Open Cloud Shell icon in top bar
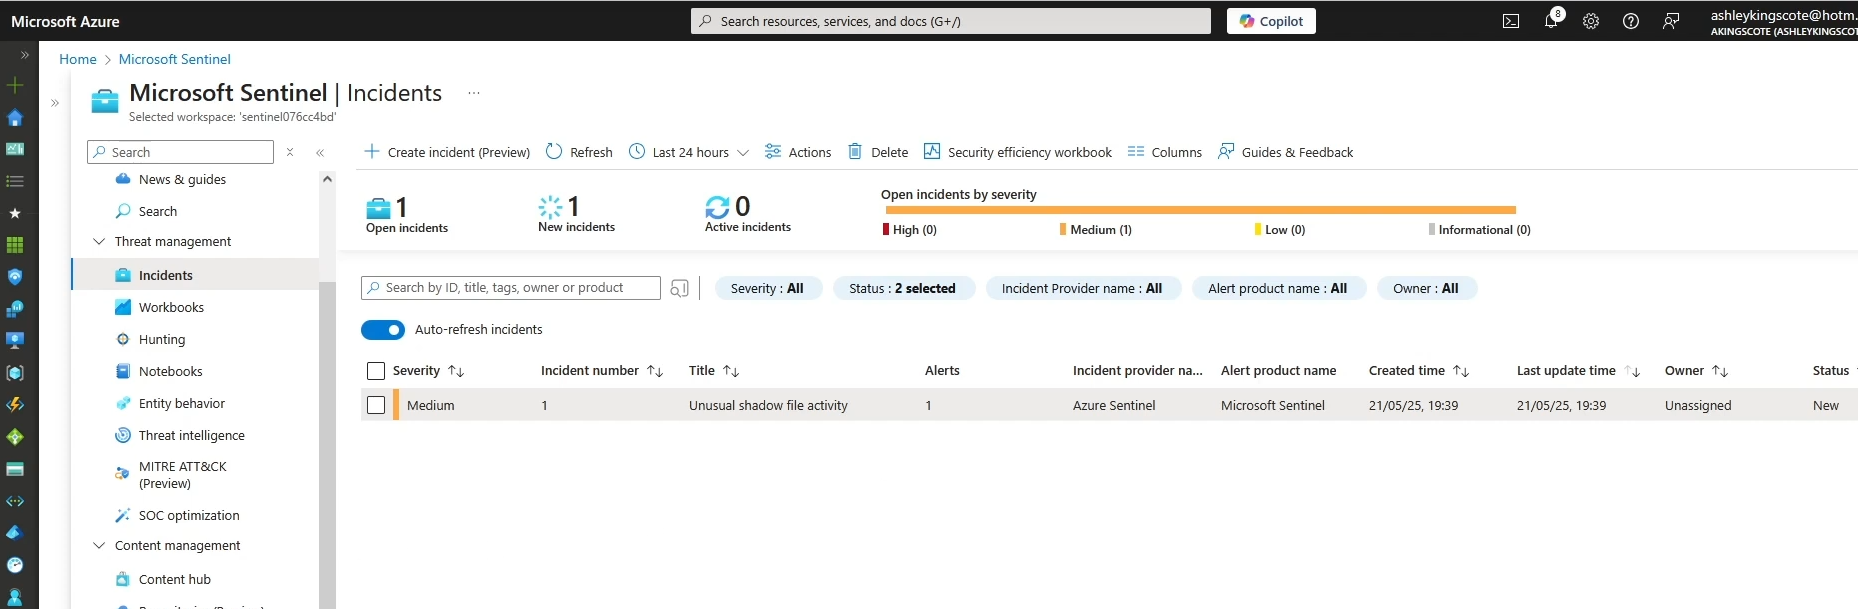 (1511, 21)
